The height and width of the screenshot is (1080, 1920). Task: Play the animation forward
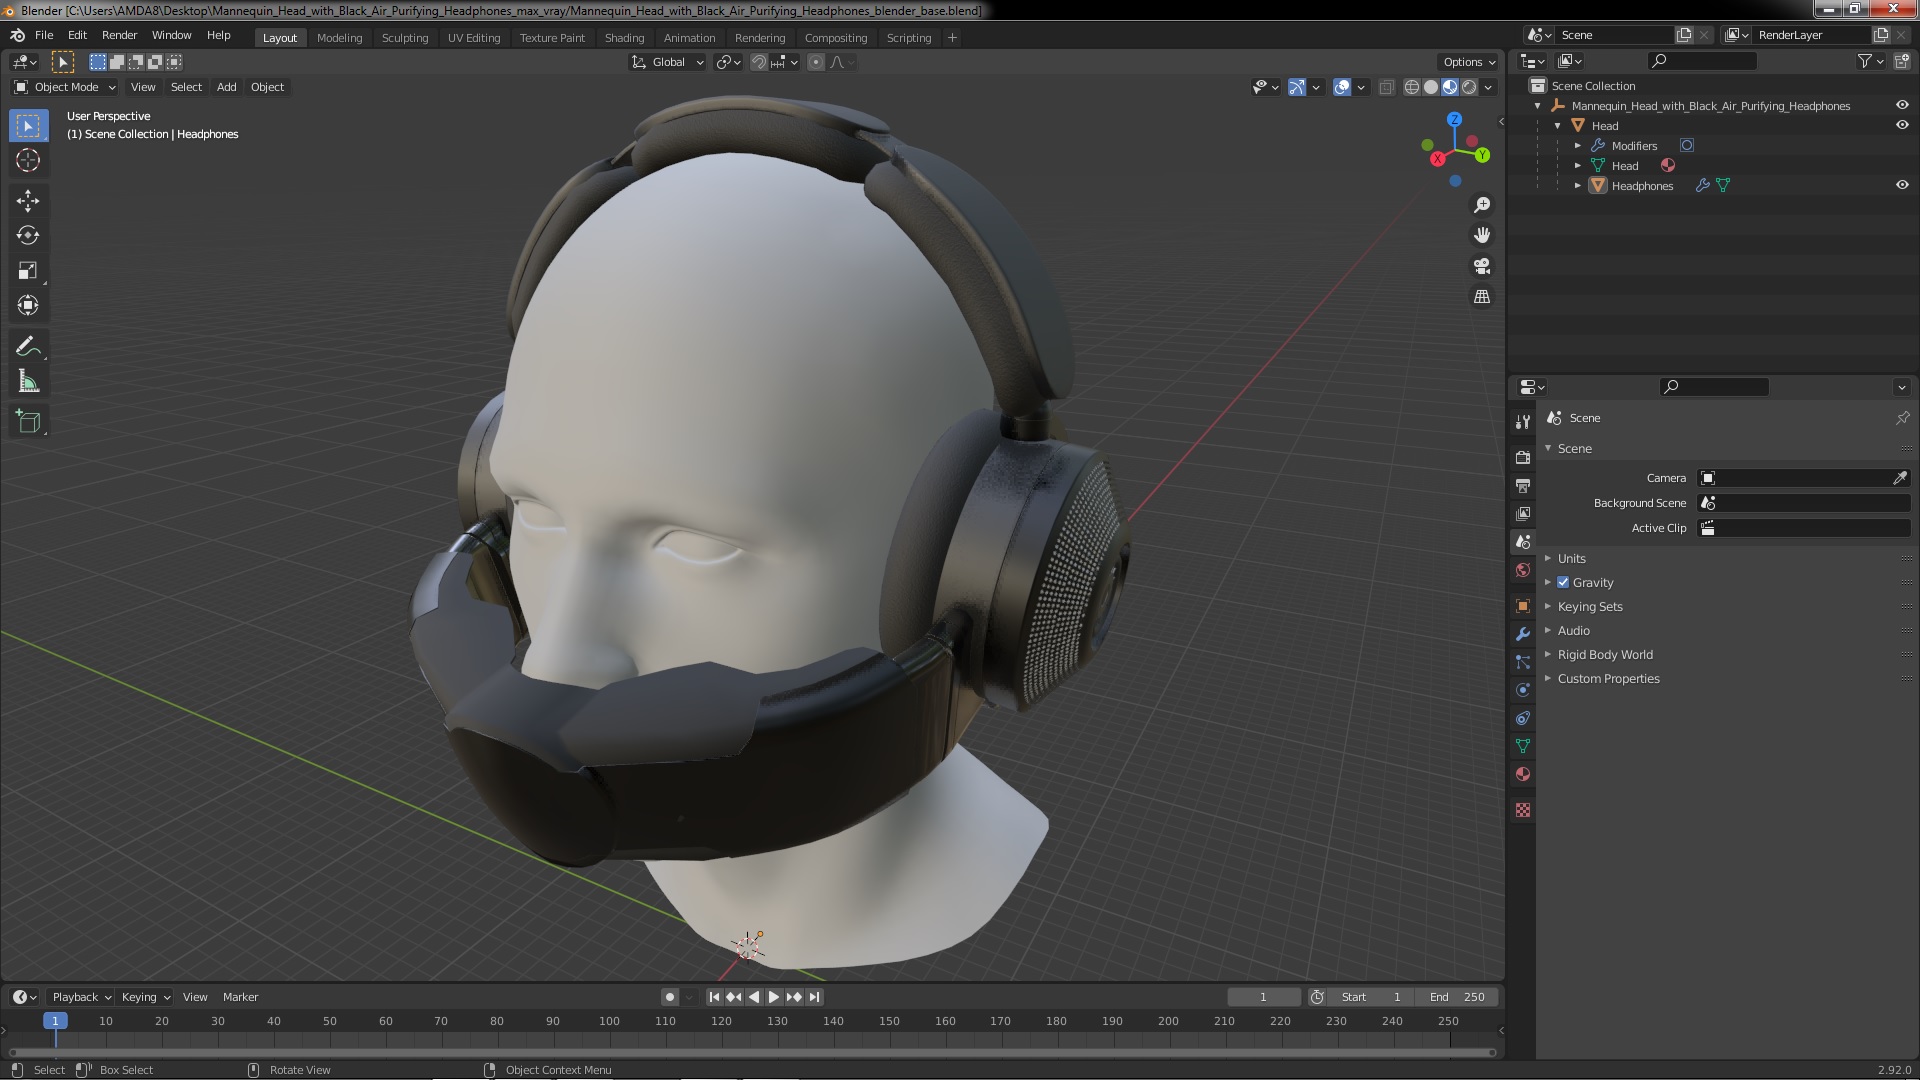pyautogui.click(x=774, y=997)
